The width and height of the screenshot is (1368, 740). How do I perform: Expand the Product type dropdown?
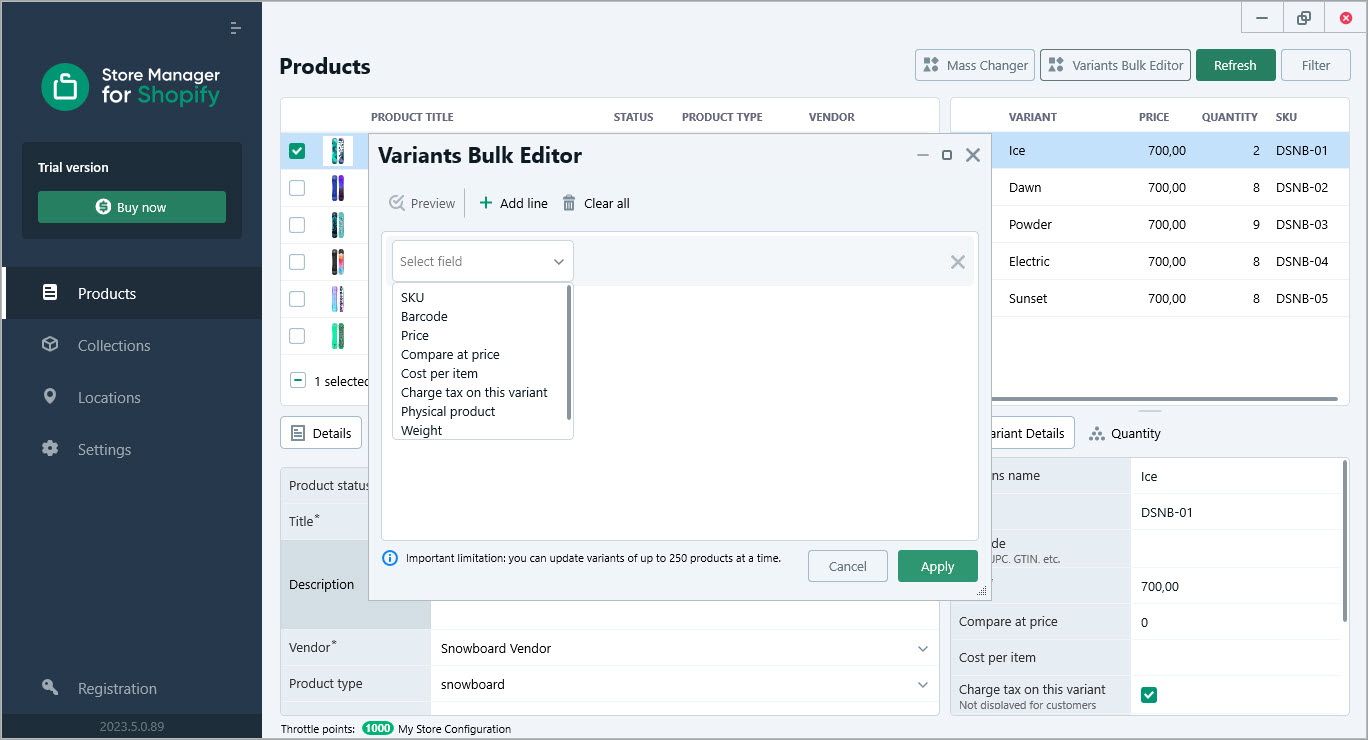tap(923, 685)
